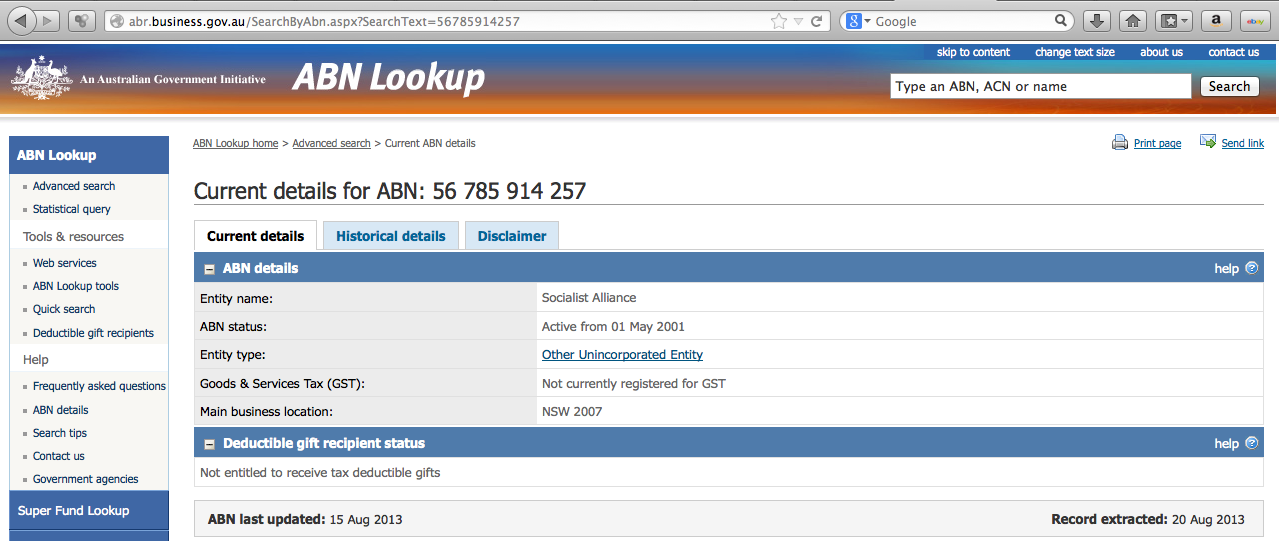Bookmark page with the star icon
1279x541 pixels.
779,21
